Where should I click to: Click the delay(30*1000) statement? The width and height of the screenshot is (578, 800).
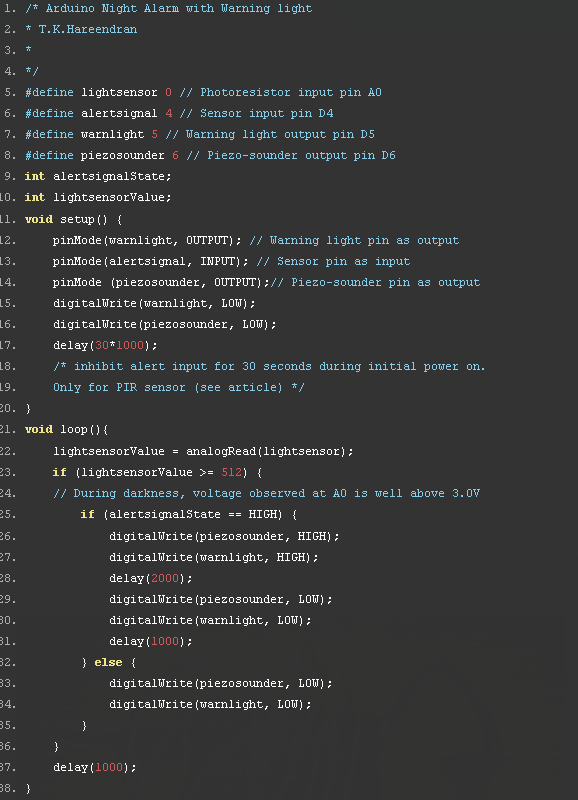[x=105, y=345]
